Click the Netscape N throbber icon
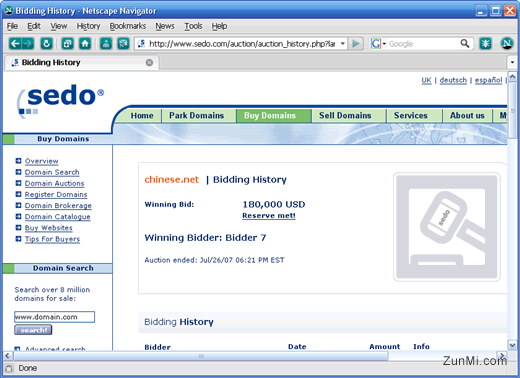 (x=507, y=43)
